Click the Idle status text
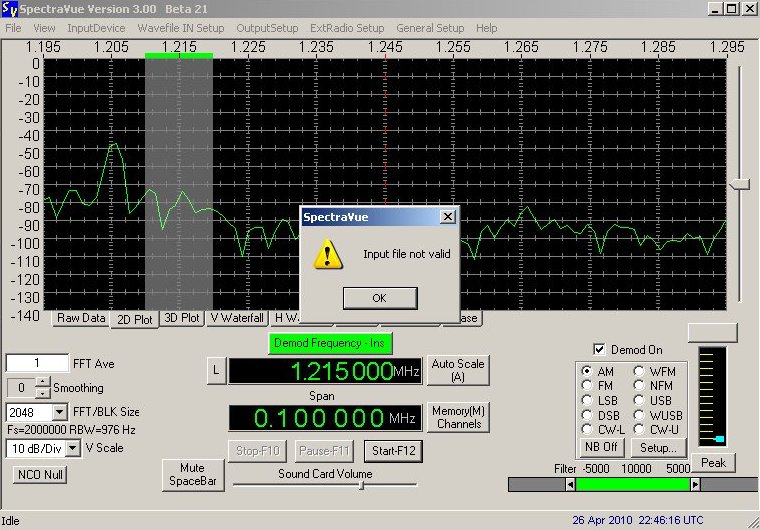 coord(10,521)
